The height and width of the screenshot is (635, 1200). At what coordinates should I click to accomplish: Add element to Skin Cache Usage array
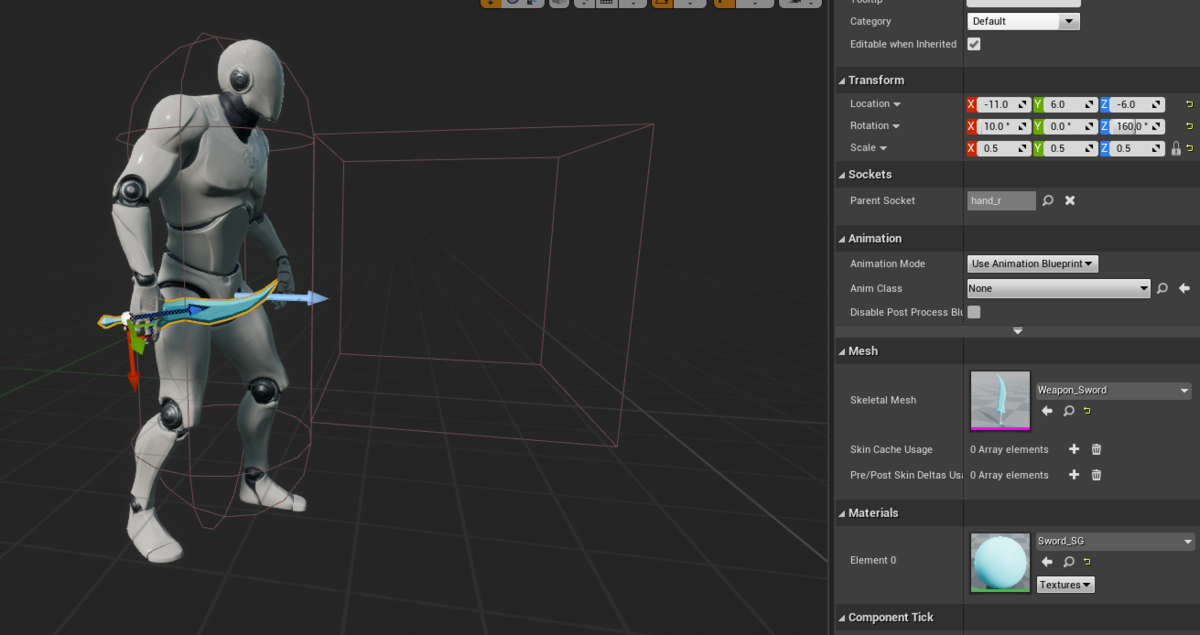[1074, 449]
